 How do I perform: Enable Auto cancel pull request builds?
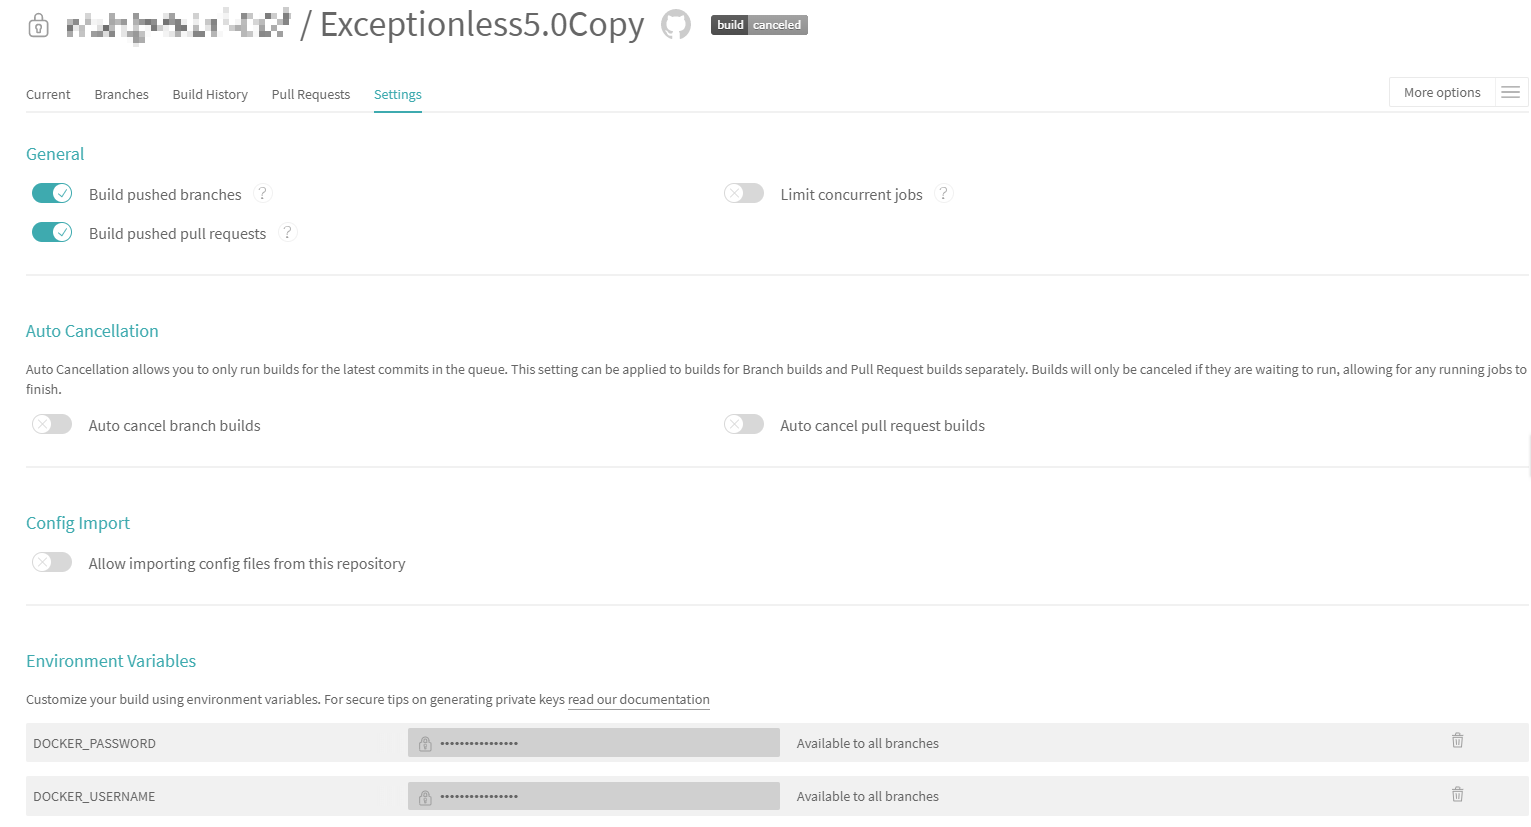tap(744, 424)
